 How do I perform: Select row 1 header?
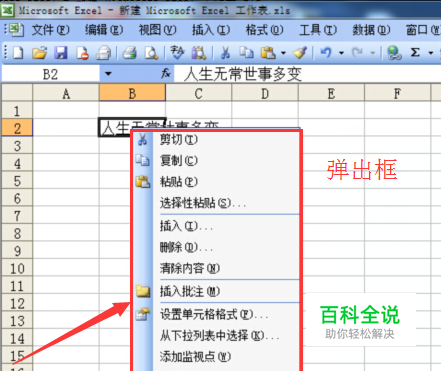[x=17, y=110]
